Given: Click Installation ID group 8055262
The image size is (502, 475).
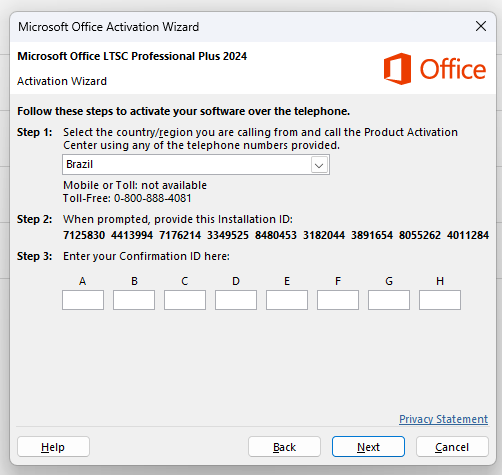Looking at the screenshot, I should pyautogui.click(x=420, y=235).
